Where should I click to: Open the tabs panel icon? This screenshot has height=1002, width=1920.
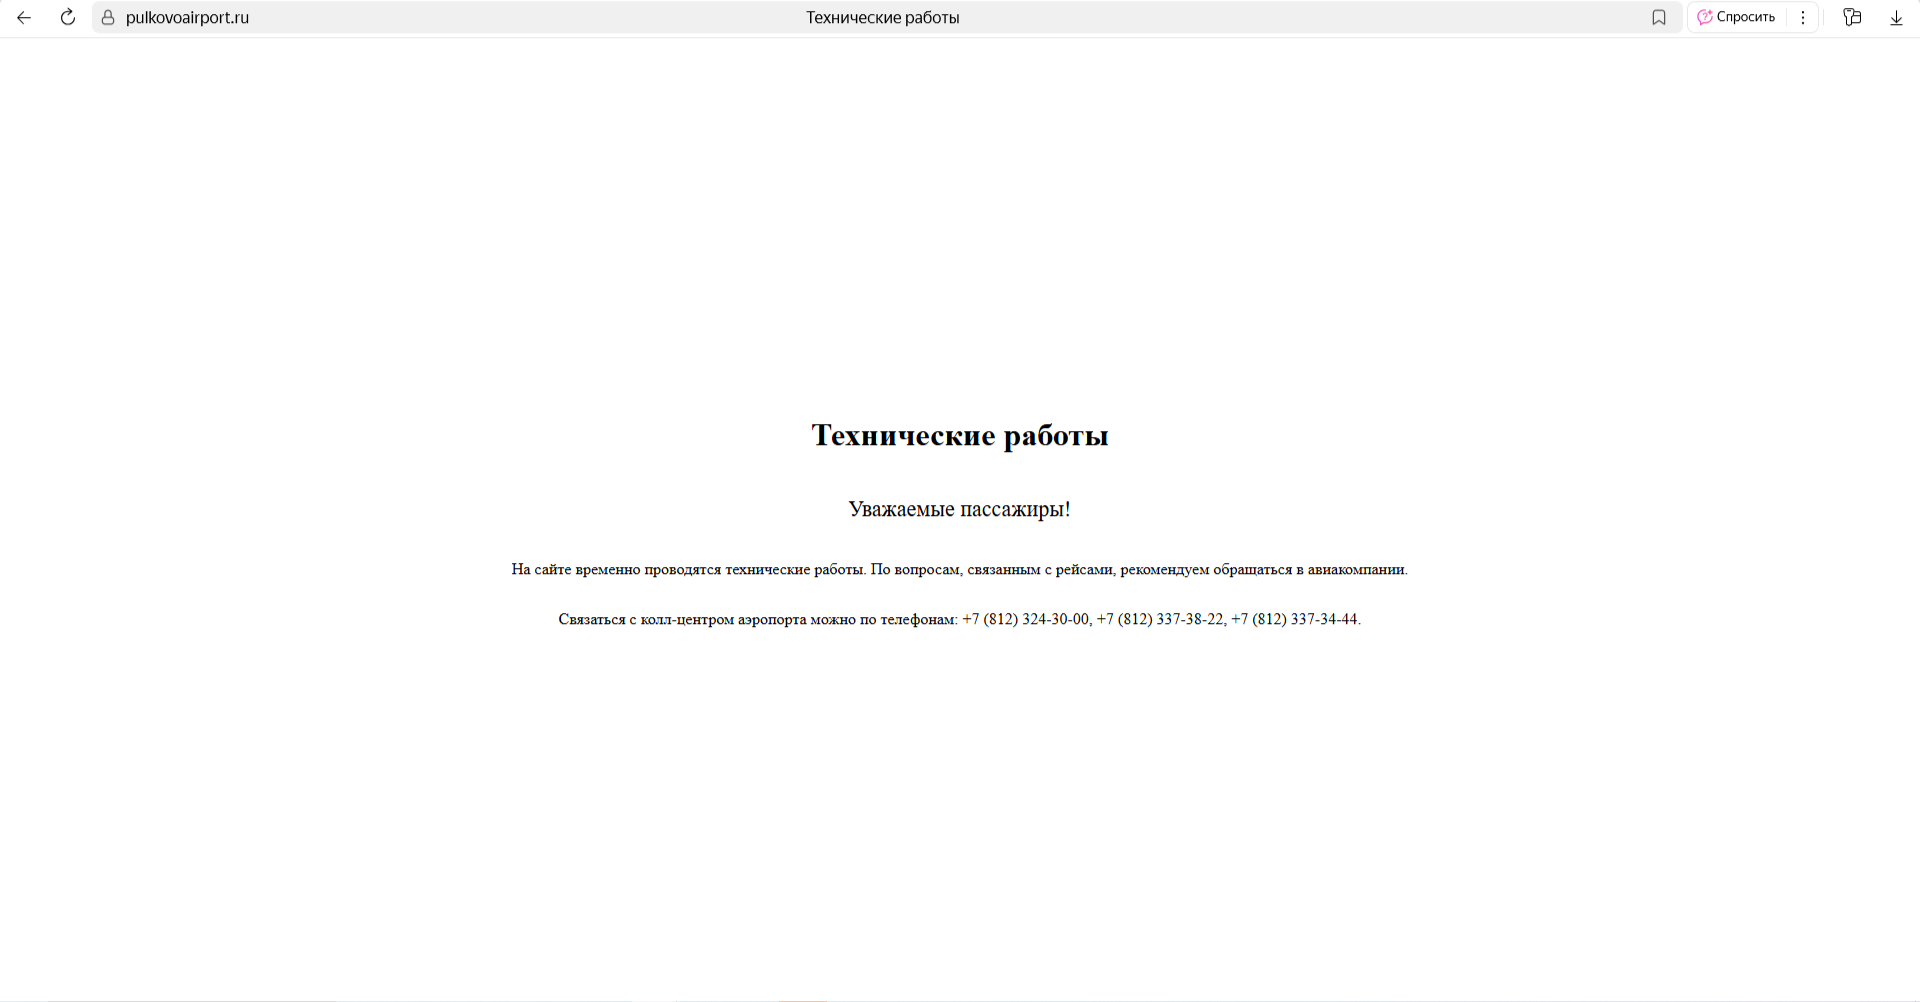click(x=1852, y=17)
